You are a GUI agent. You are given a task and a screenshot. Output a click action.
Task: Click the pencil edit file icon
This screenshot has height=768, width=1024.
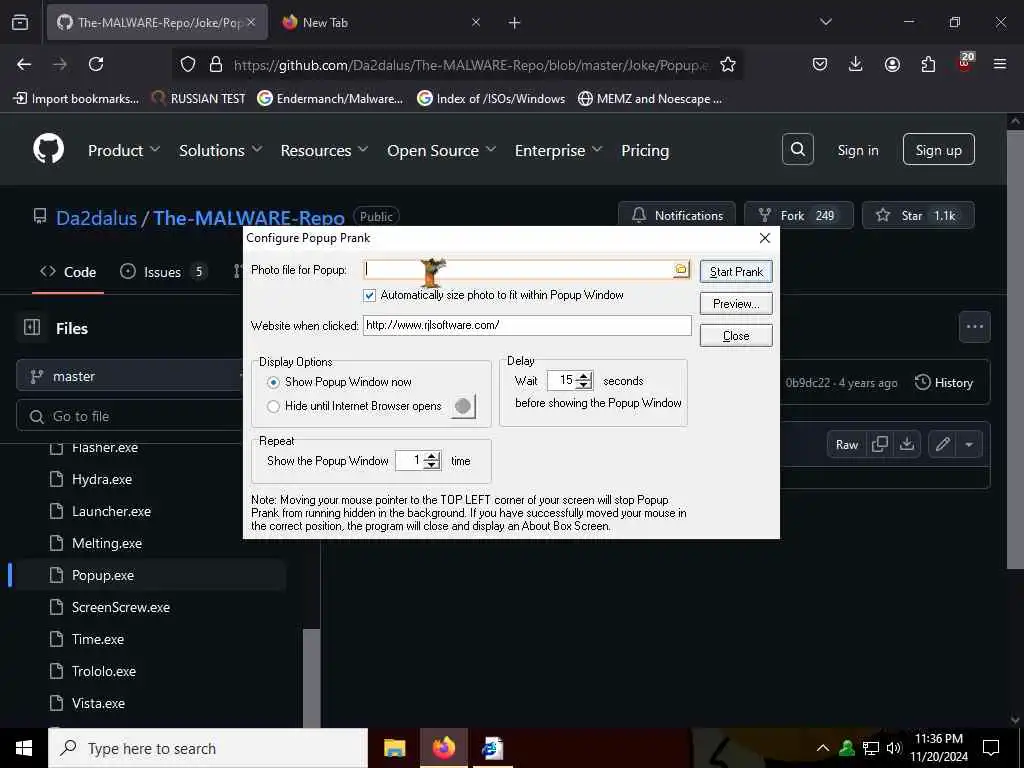click(942, 444)
